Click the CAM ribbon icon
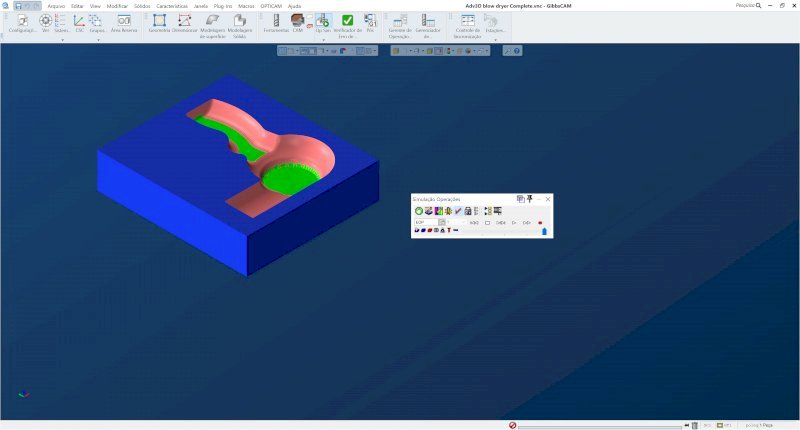The image size is (800, 430). [x=298, y=21]
